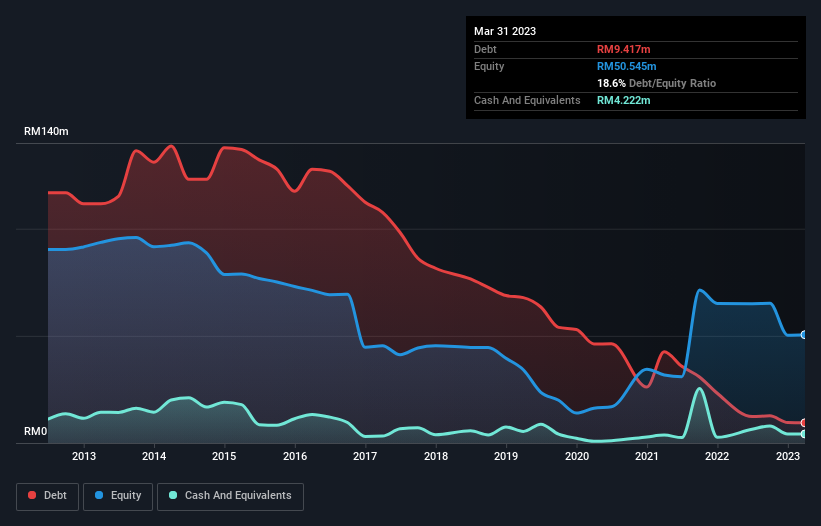The height and width of the screenshot is (526, 821).
Task: Select the 2021 x-axis label
Action: (x=647, y=456)
